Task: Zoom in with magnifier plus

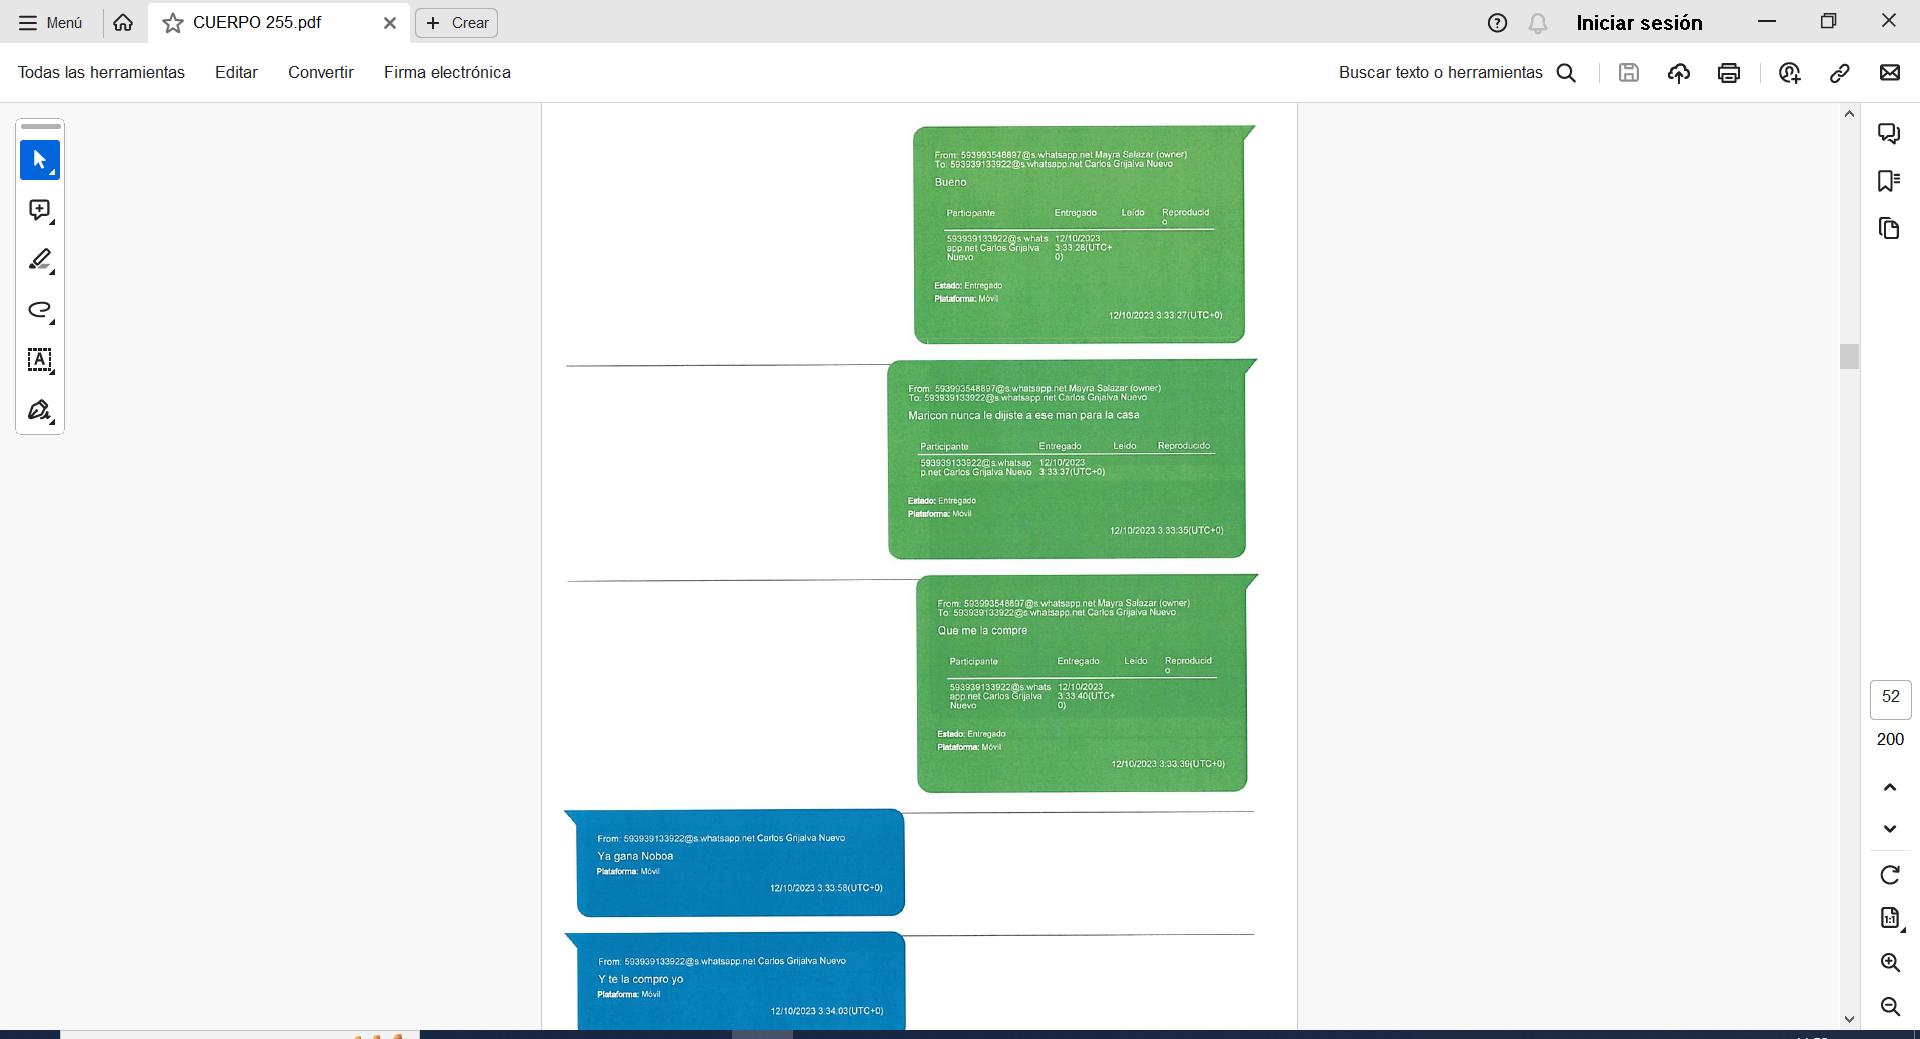Action: (x=1890, y=962)
